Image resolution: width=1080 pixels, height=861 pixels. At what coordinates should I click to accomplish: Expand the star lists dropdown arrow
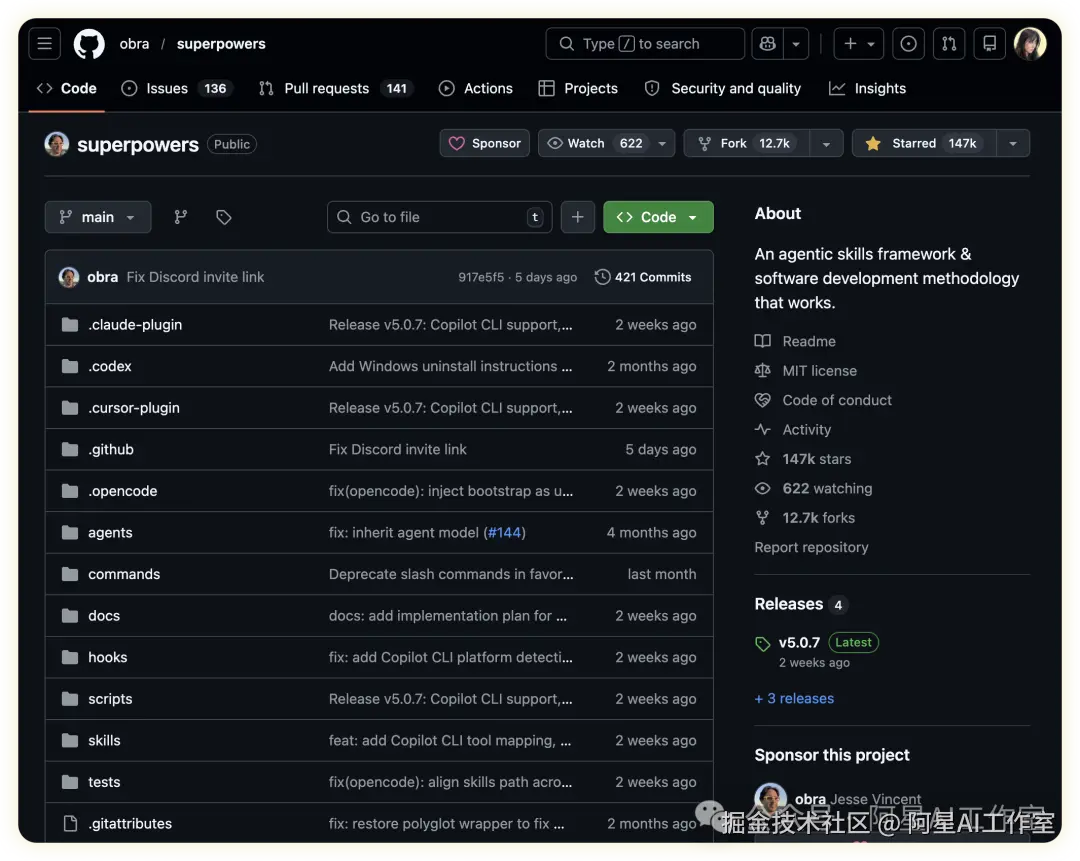pos(1013,143)
